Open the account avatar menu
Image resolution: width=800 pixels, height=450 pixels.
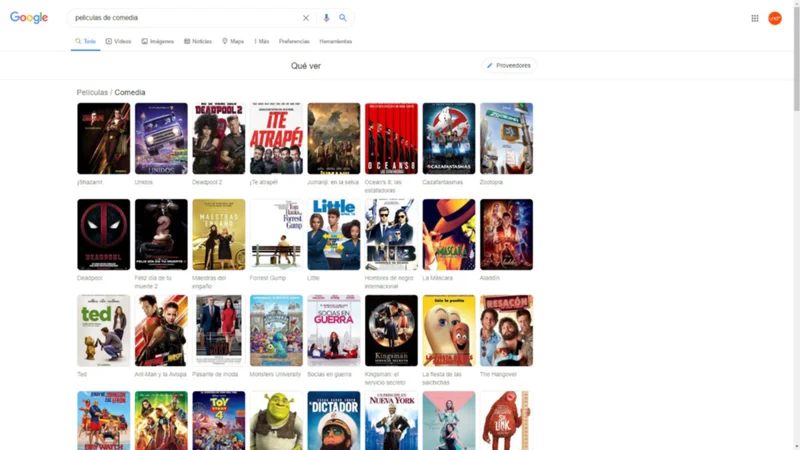point(774,18)
